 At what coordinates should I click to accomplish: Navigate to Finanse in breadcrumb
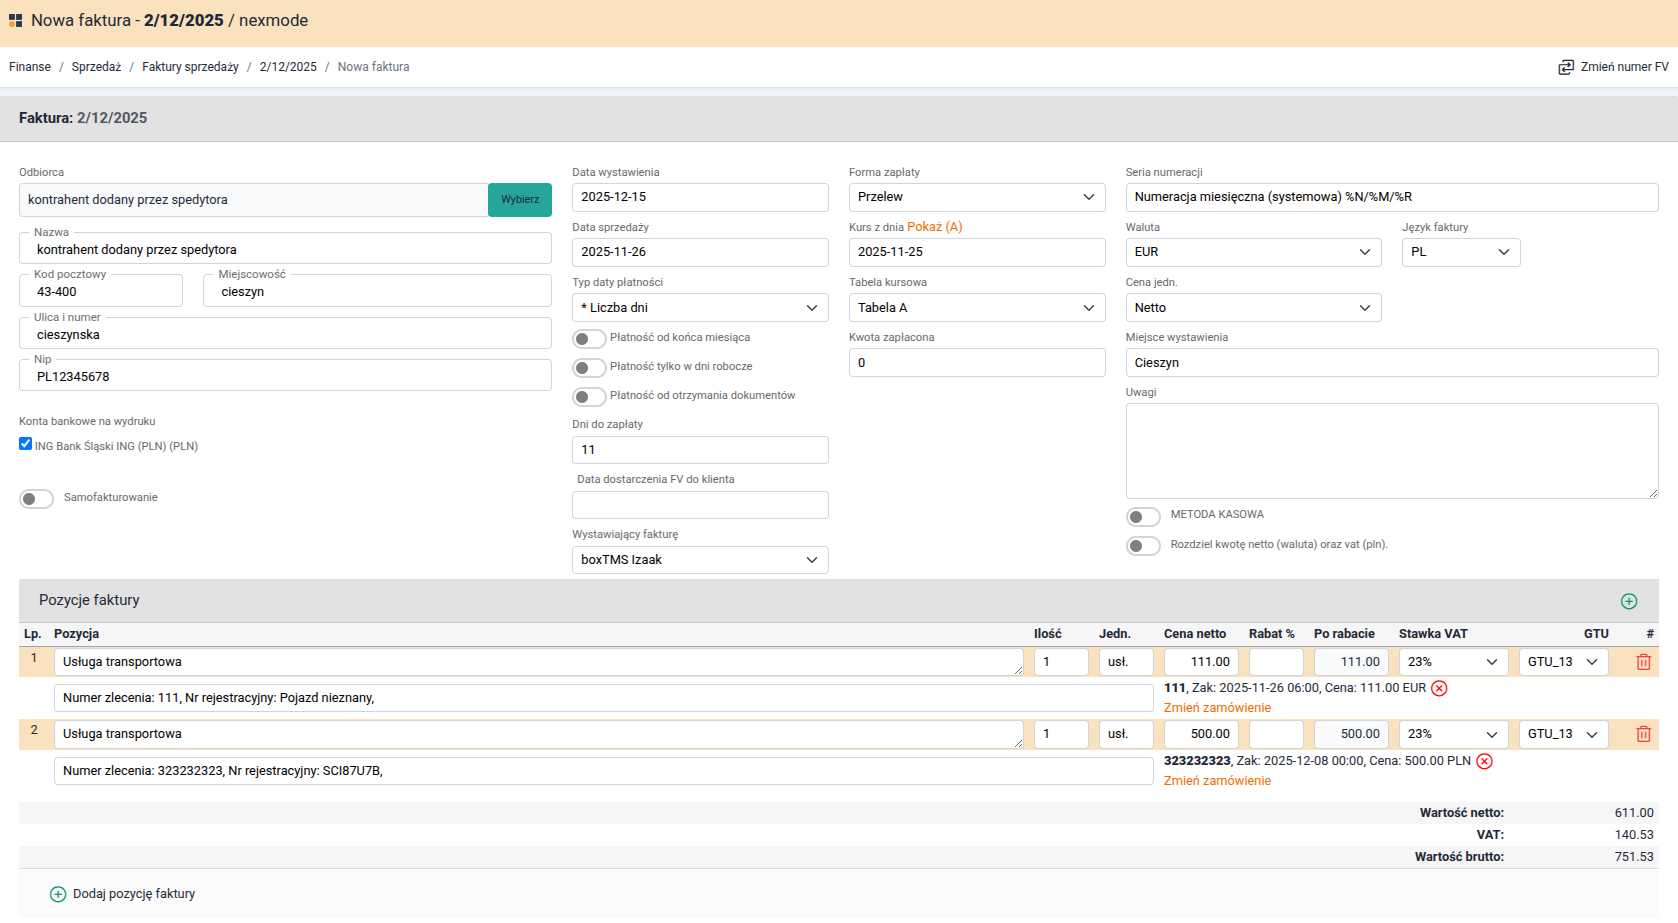click(30, 67)
